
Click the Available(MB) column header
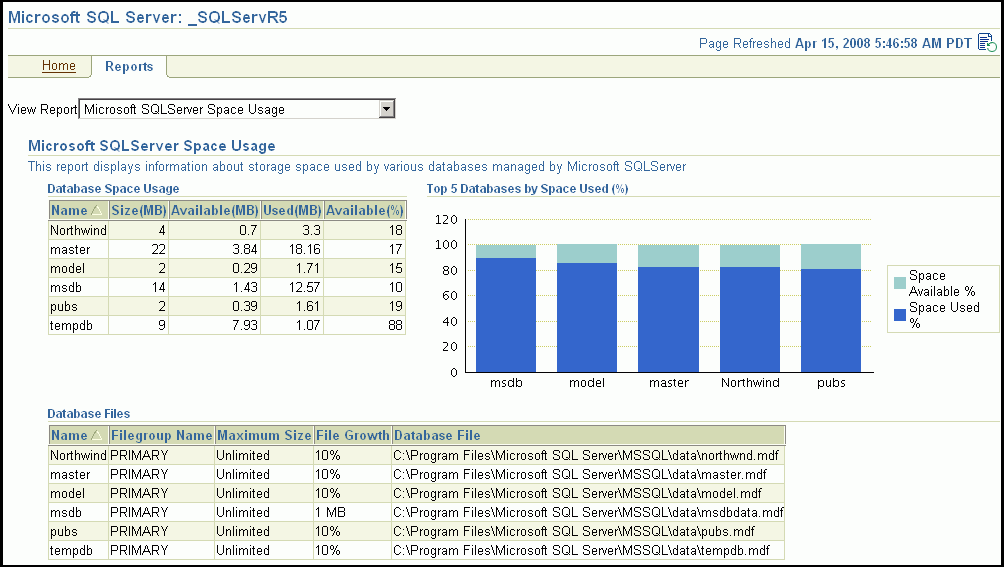[215, 211]
